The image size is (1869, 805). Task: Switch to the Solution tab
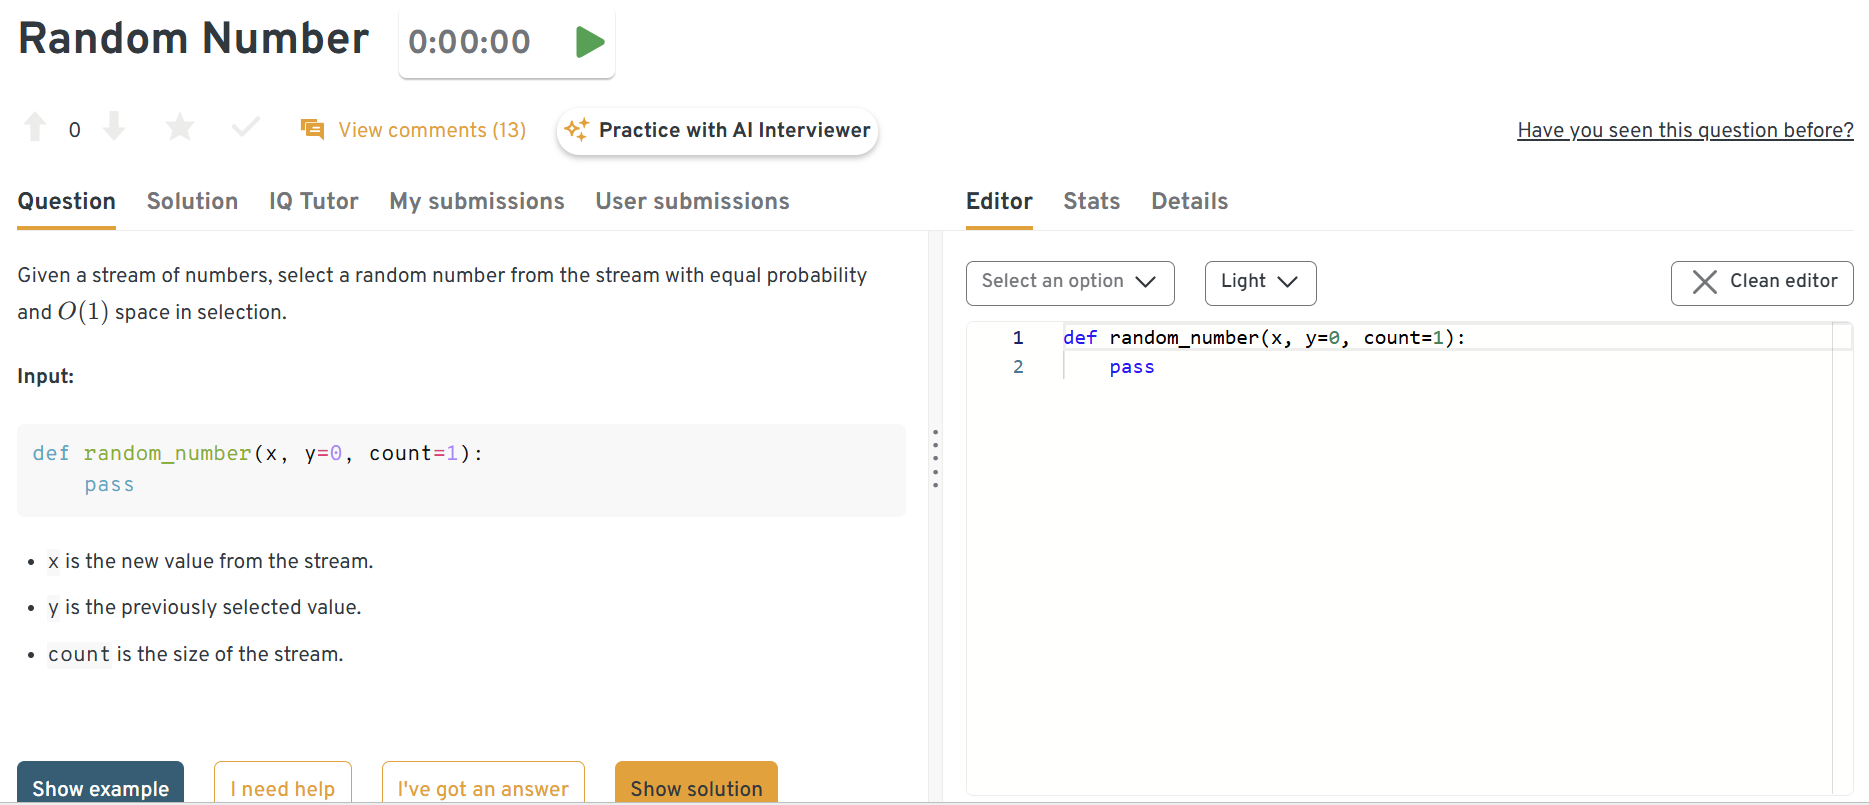[192, 202]
